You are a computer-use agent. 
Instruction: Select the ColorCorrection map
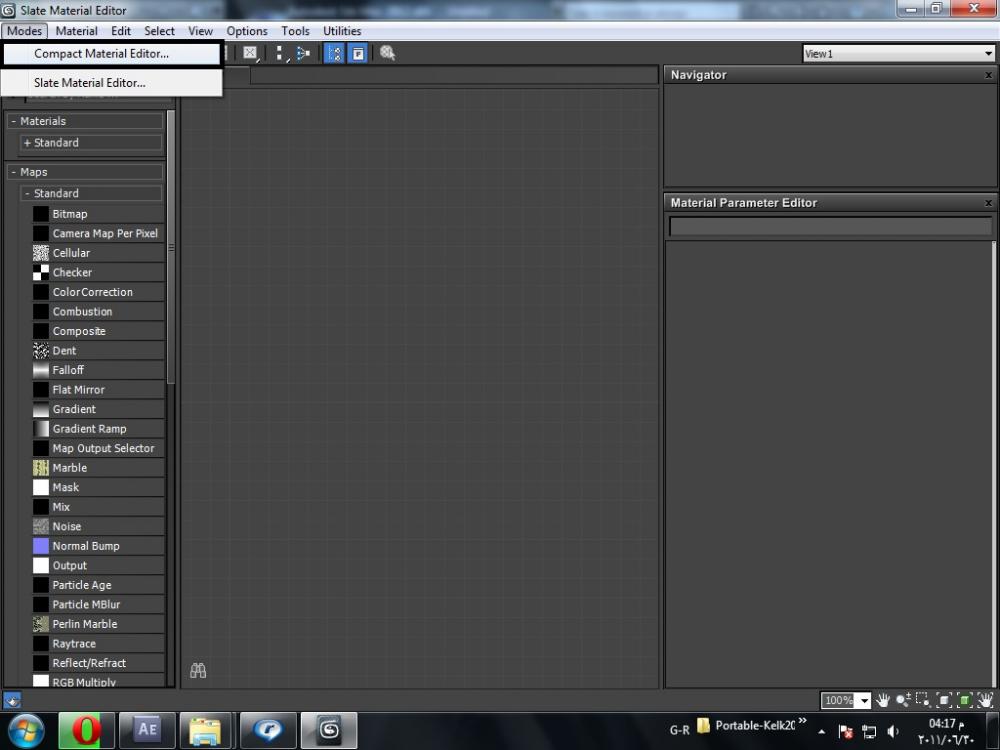[x=98, y=292]
